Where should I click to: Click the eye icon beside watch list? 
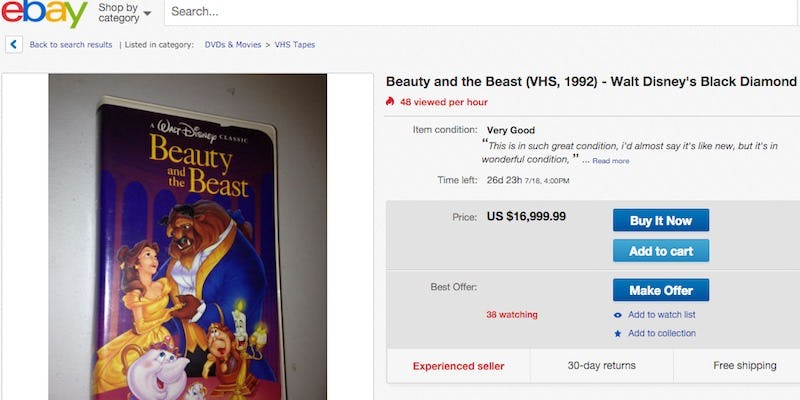pos(617,315)
